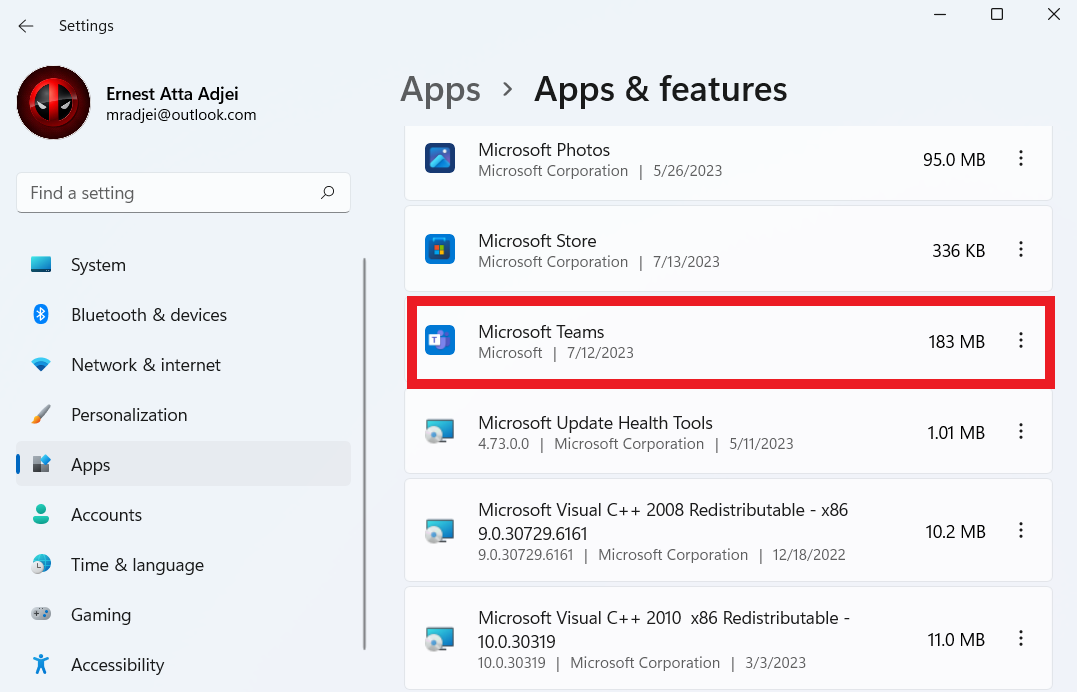Open the user profile picture
Image resolution: width=1077 pixels, height=692 pixels.
coord(54,103)
